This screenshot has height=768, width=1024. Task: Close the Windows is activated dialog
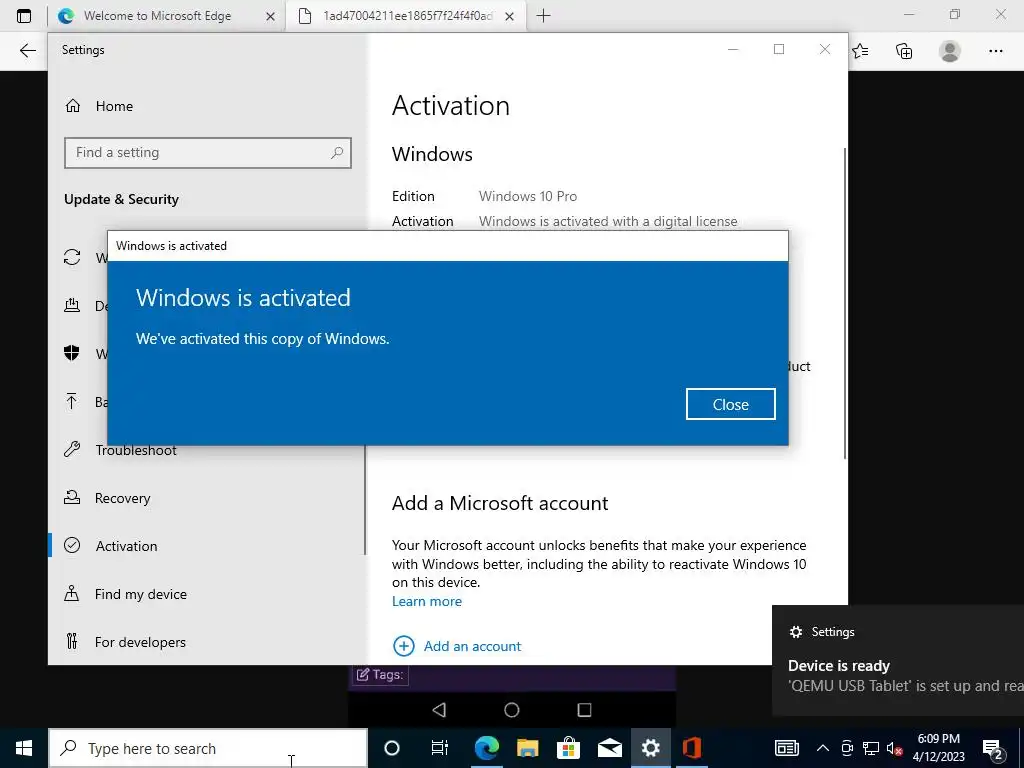click(730, 404)
